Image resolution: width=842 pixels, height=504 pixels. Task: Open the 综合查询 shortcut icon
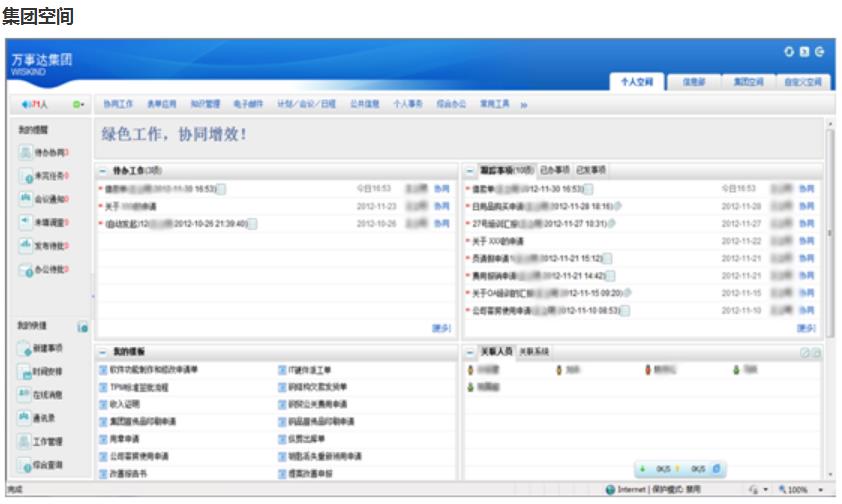coord(26,466)
